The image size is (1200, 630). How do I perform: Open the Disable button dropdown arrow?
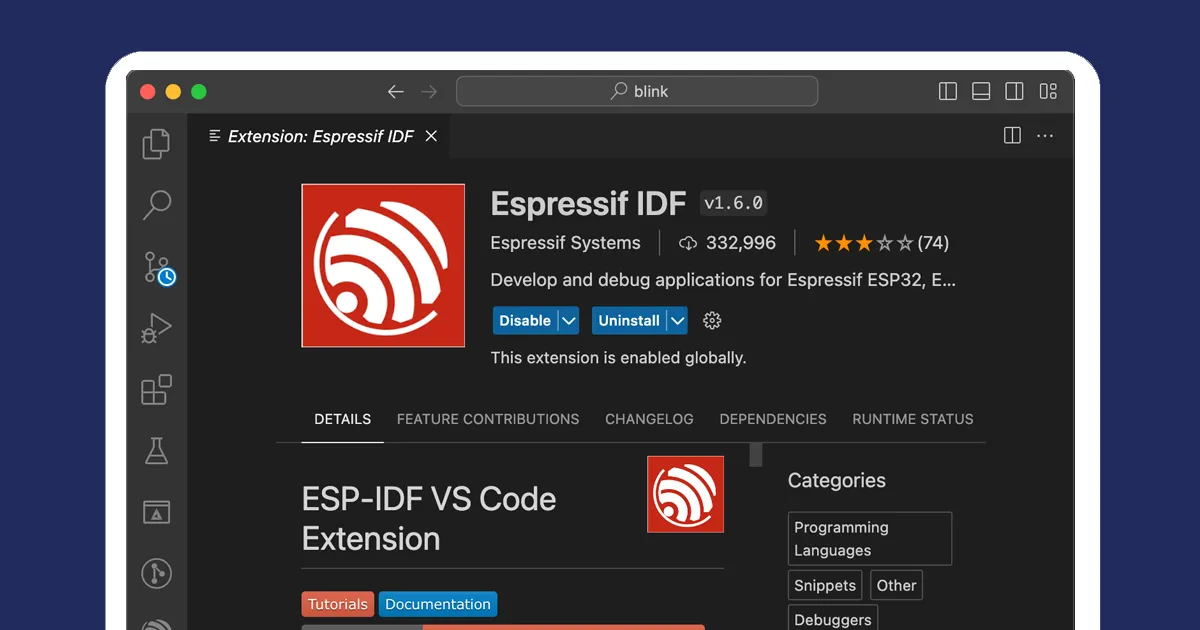pyautogui.click(x=568, y=320)
